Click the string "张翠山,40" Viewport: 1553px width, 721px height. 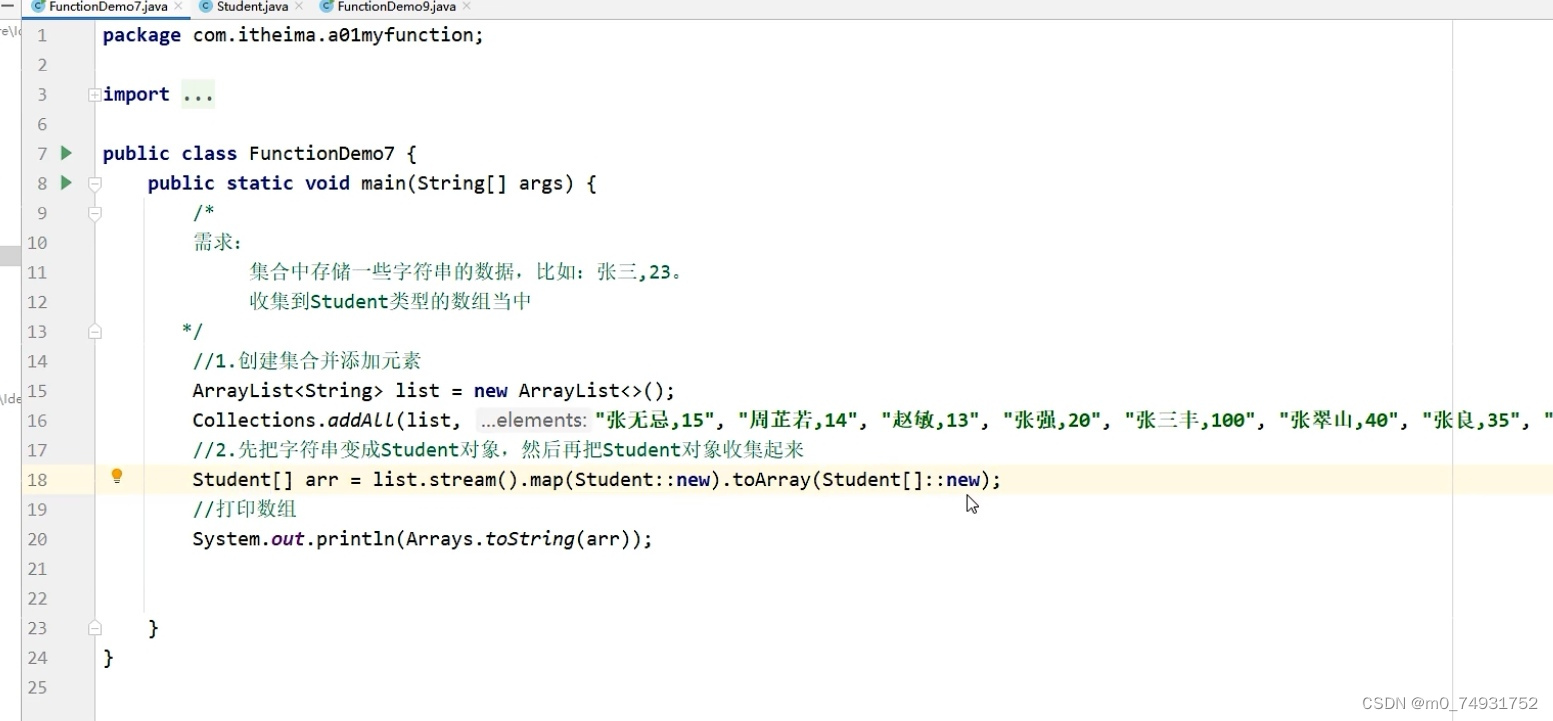pos(1340,421)
